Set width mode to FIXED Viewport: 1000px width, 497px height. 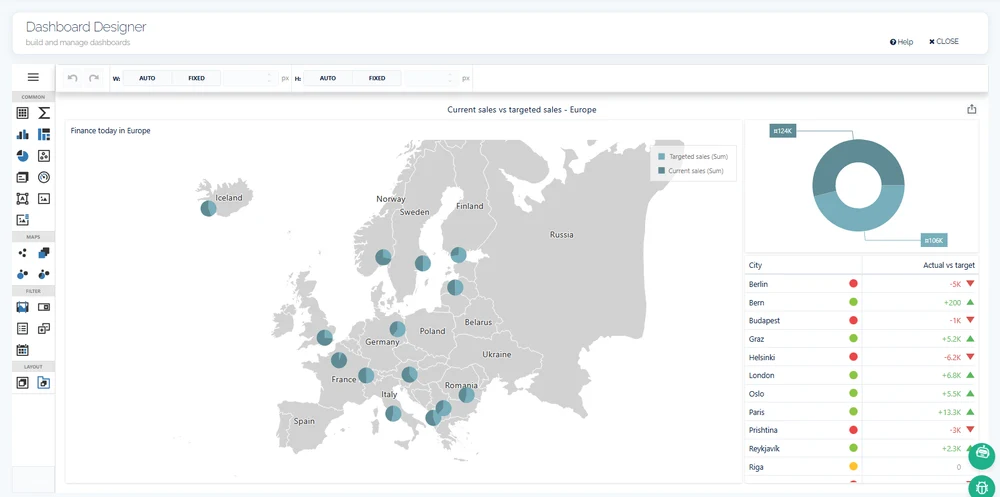click(196, 78)
